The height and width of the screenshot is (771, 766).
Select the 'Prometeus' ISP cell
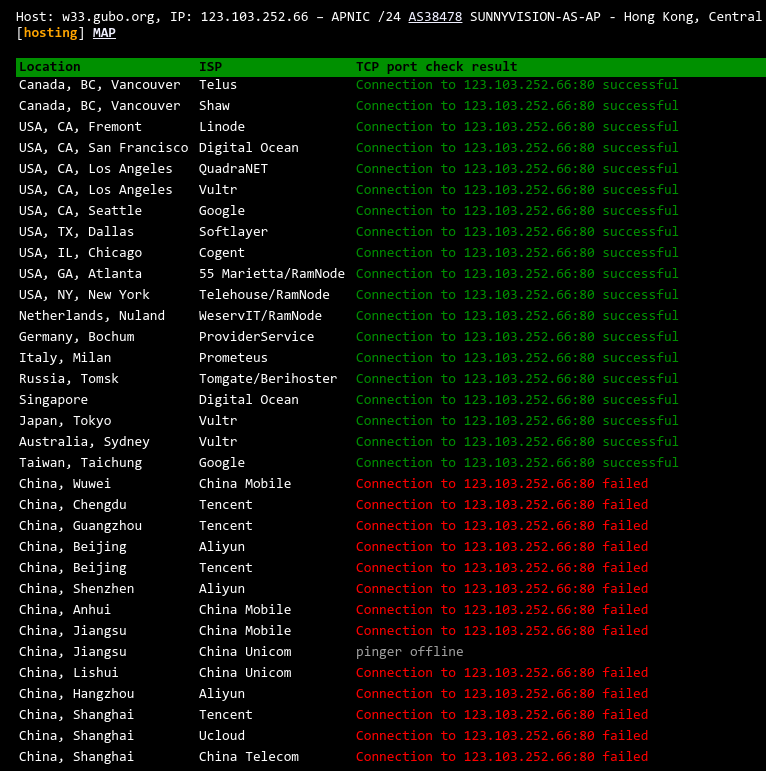click(x=234, y=357)
